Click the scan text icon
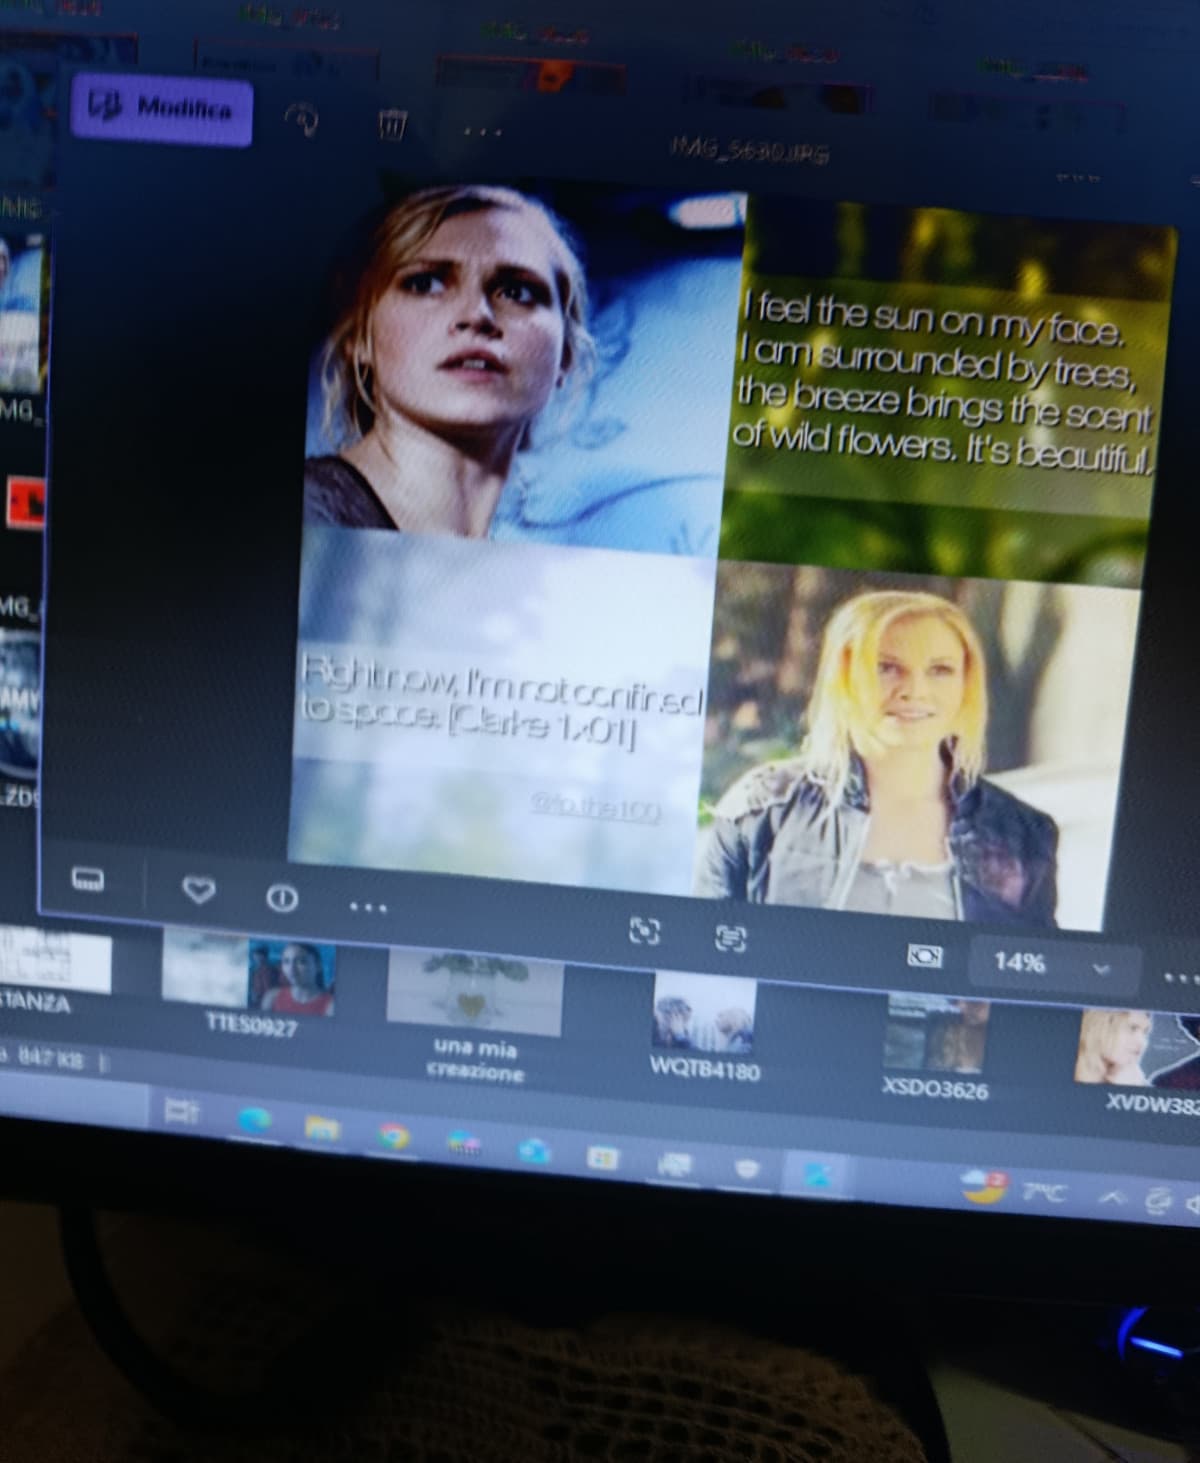This screenshot has width=1200, height=1463. pos(731,939)
